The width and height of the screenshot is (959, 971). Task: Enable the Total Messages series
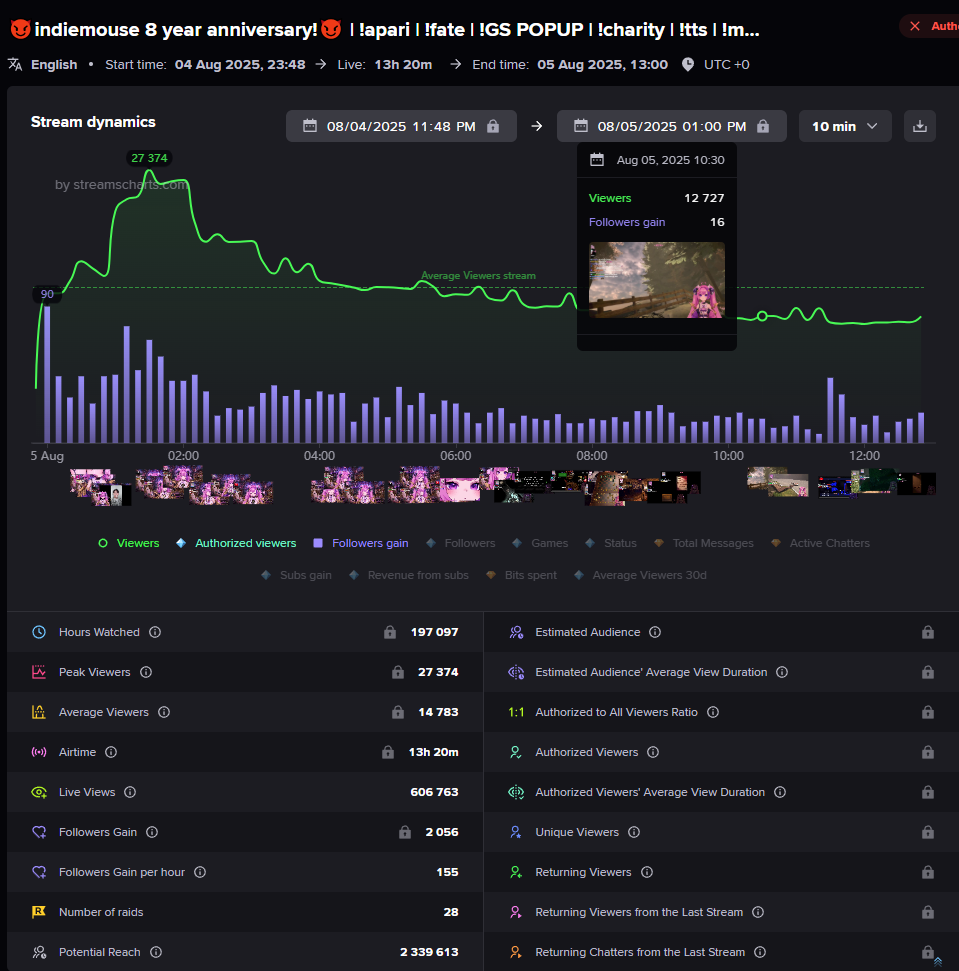[704, 543]
